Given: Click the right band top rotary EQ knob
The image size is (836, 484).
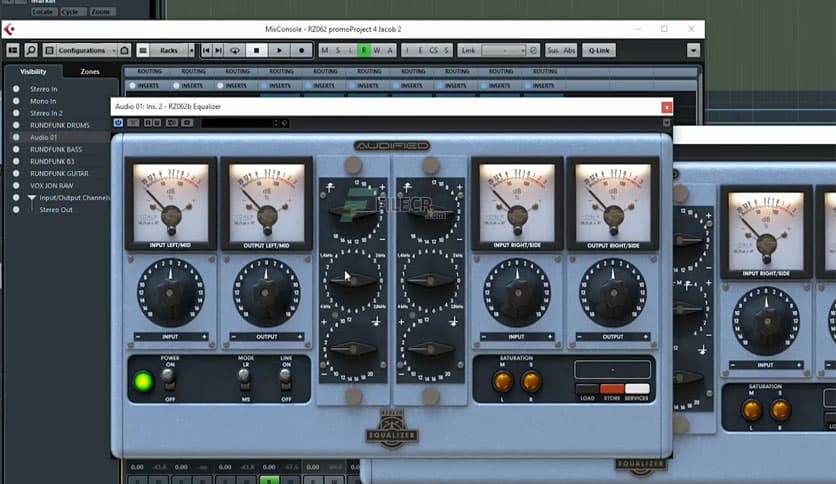Looking at the screenshot, I should [x=430, y=212].
